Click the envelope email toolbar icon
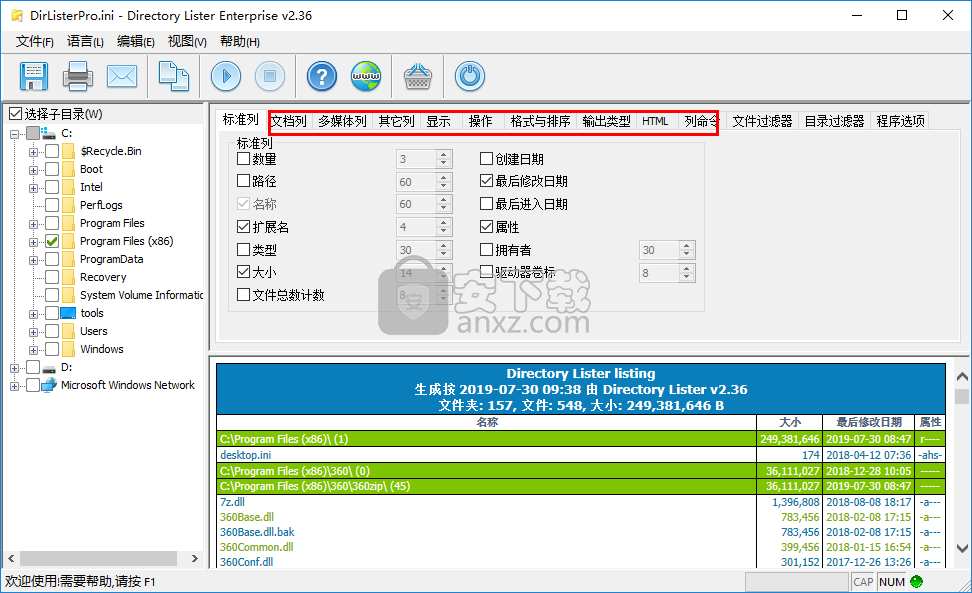Viewport: 972px width, 593px height. point(121,76)
